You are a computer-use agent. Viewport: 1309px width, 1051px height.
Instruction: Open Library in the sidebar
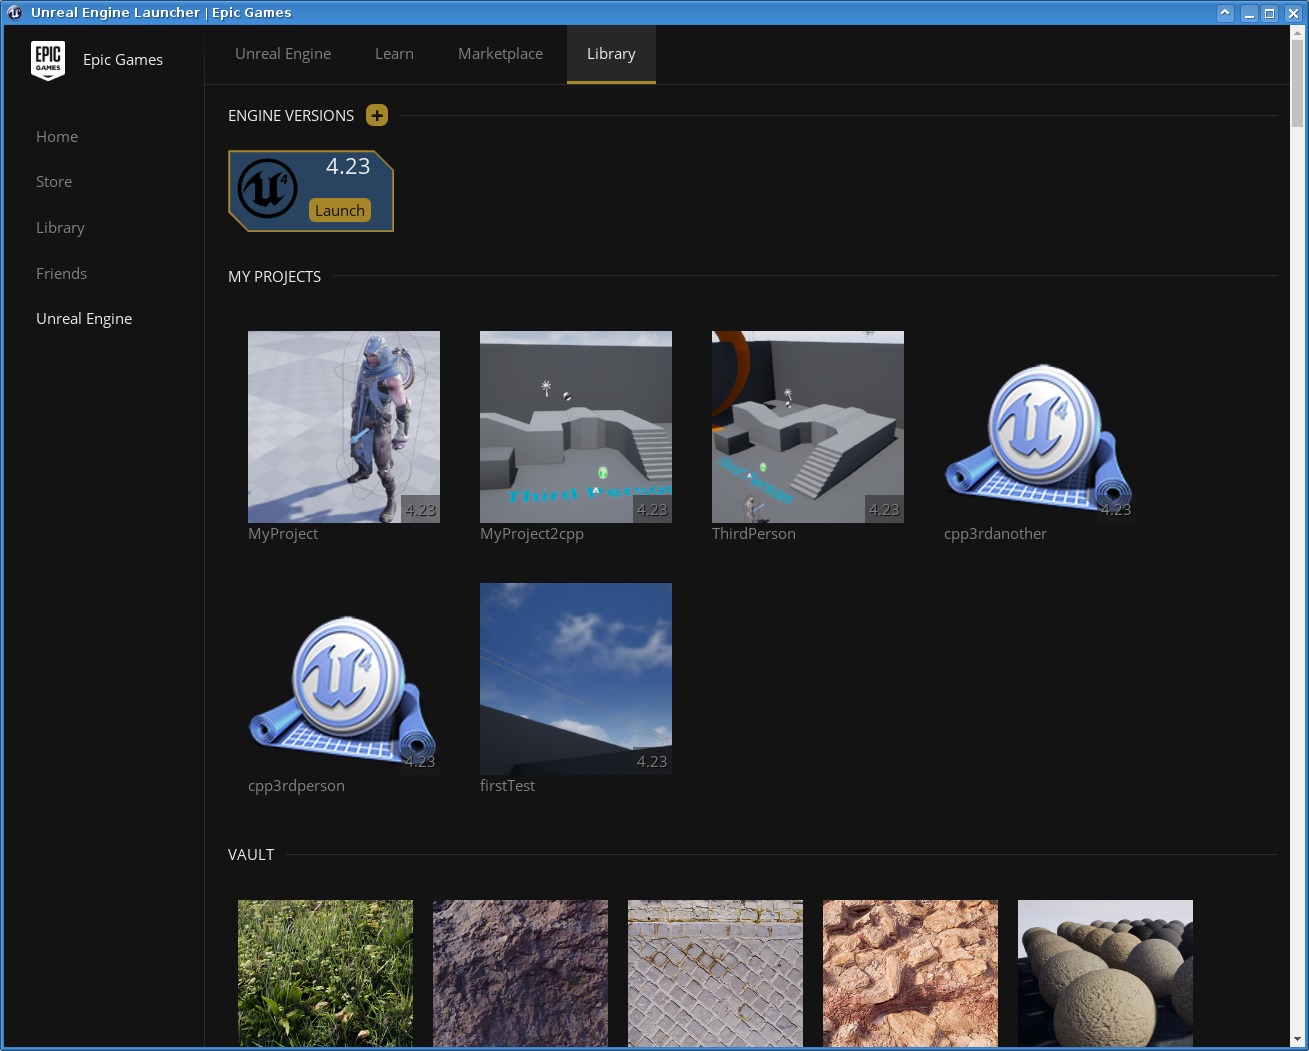click(x=60, y=228)
